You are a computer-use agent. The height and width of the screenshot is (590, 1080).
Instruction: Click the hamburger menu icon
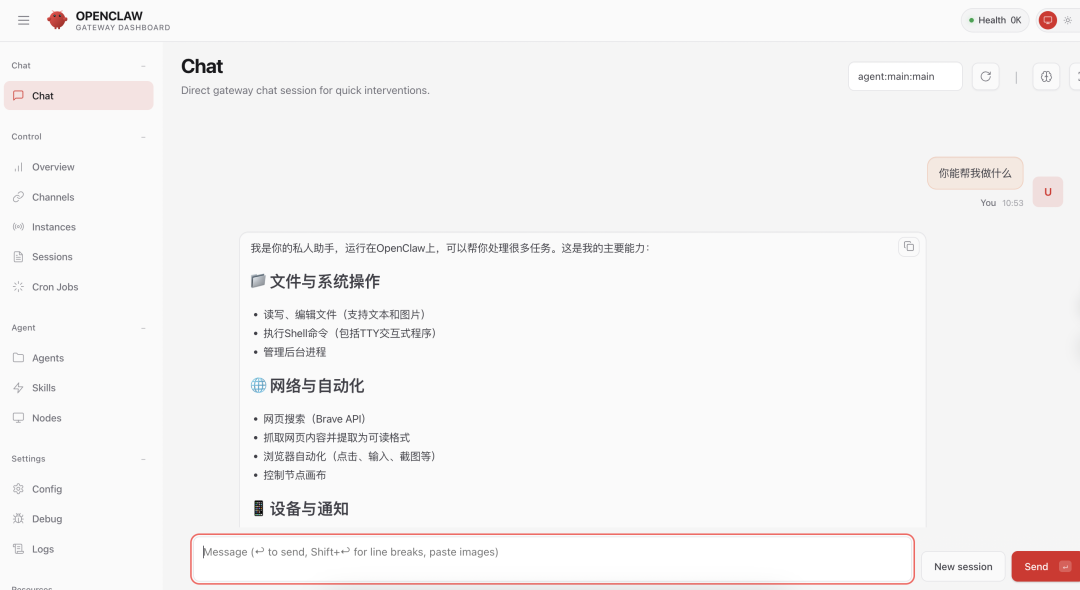[x=24, y=20]
